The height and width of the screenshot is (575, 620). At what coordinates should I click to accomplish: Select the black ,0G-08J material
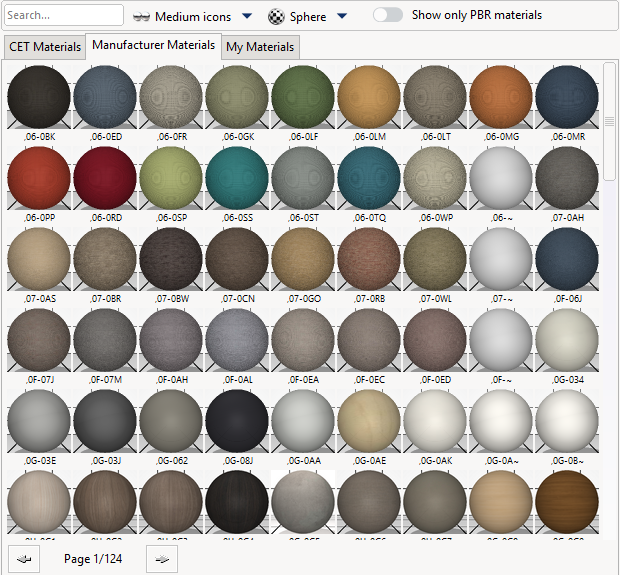(x=237, y=422)
